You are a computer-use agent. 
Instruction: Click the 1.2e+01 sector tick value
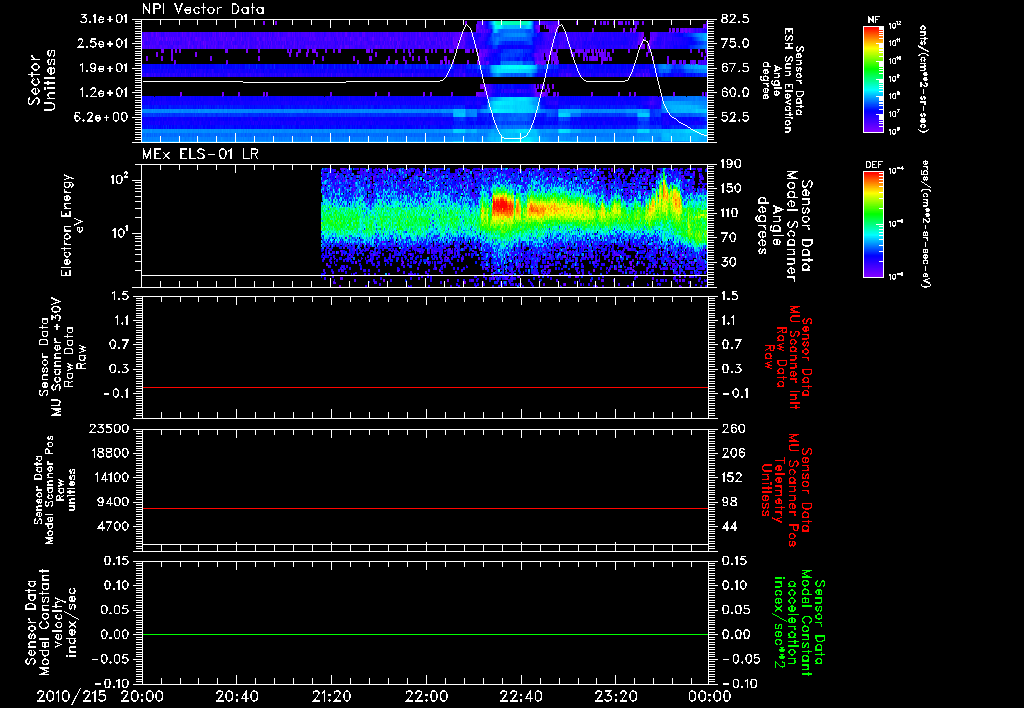pyautogui.click(x=105, y=93)
